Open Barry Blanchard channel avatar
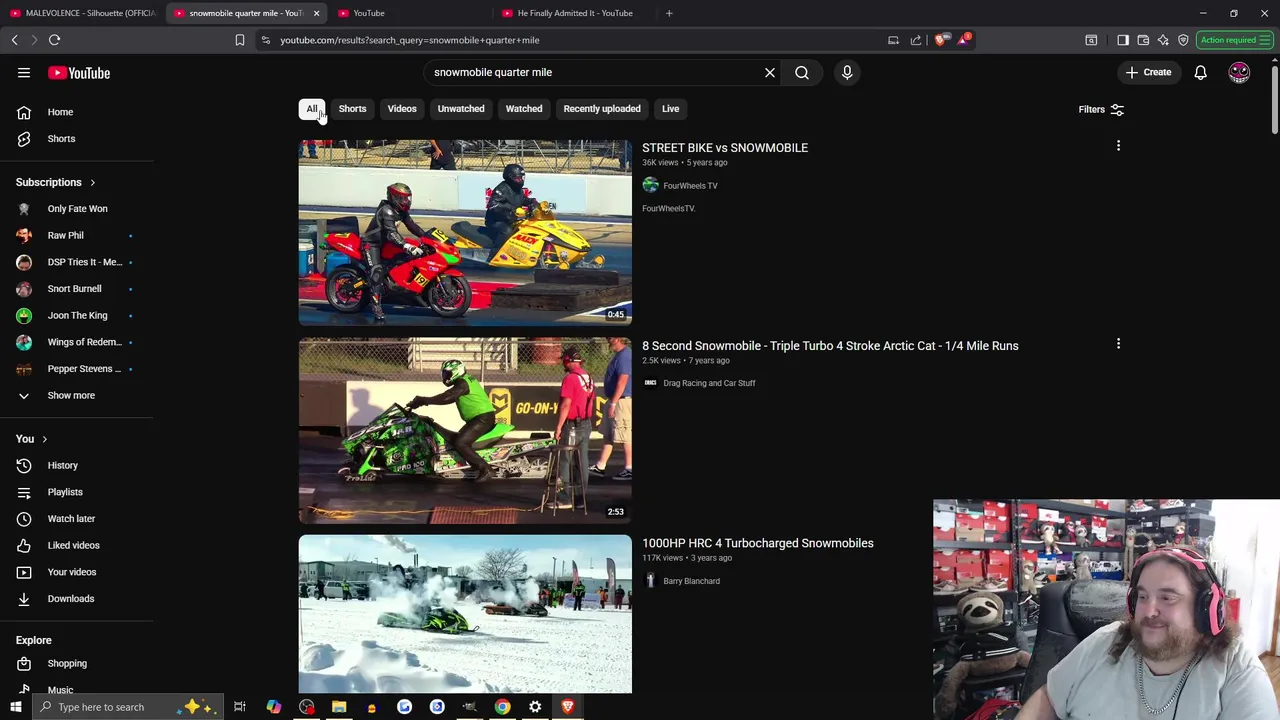The height and width of the screenshot is (720, 1280). pyautogui.click(x=650, y=581)
